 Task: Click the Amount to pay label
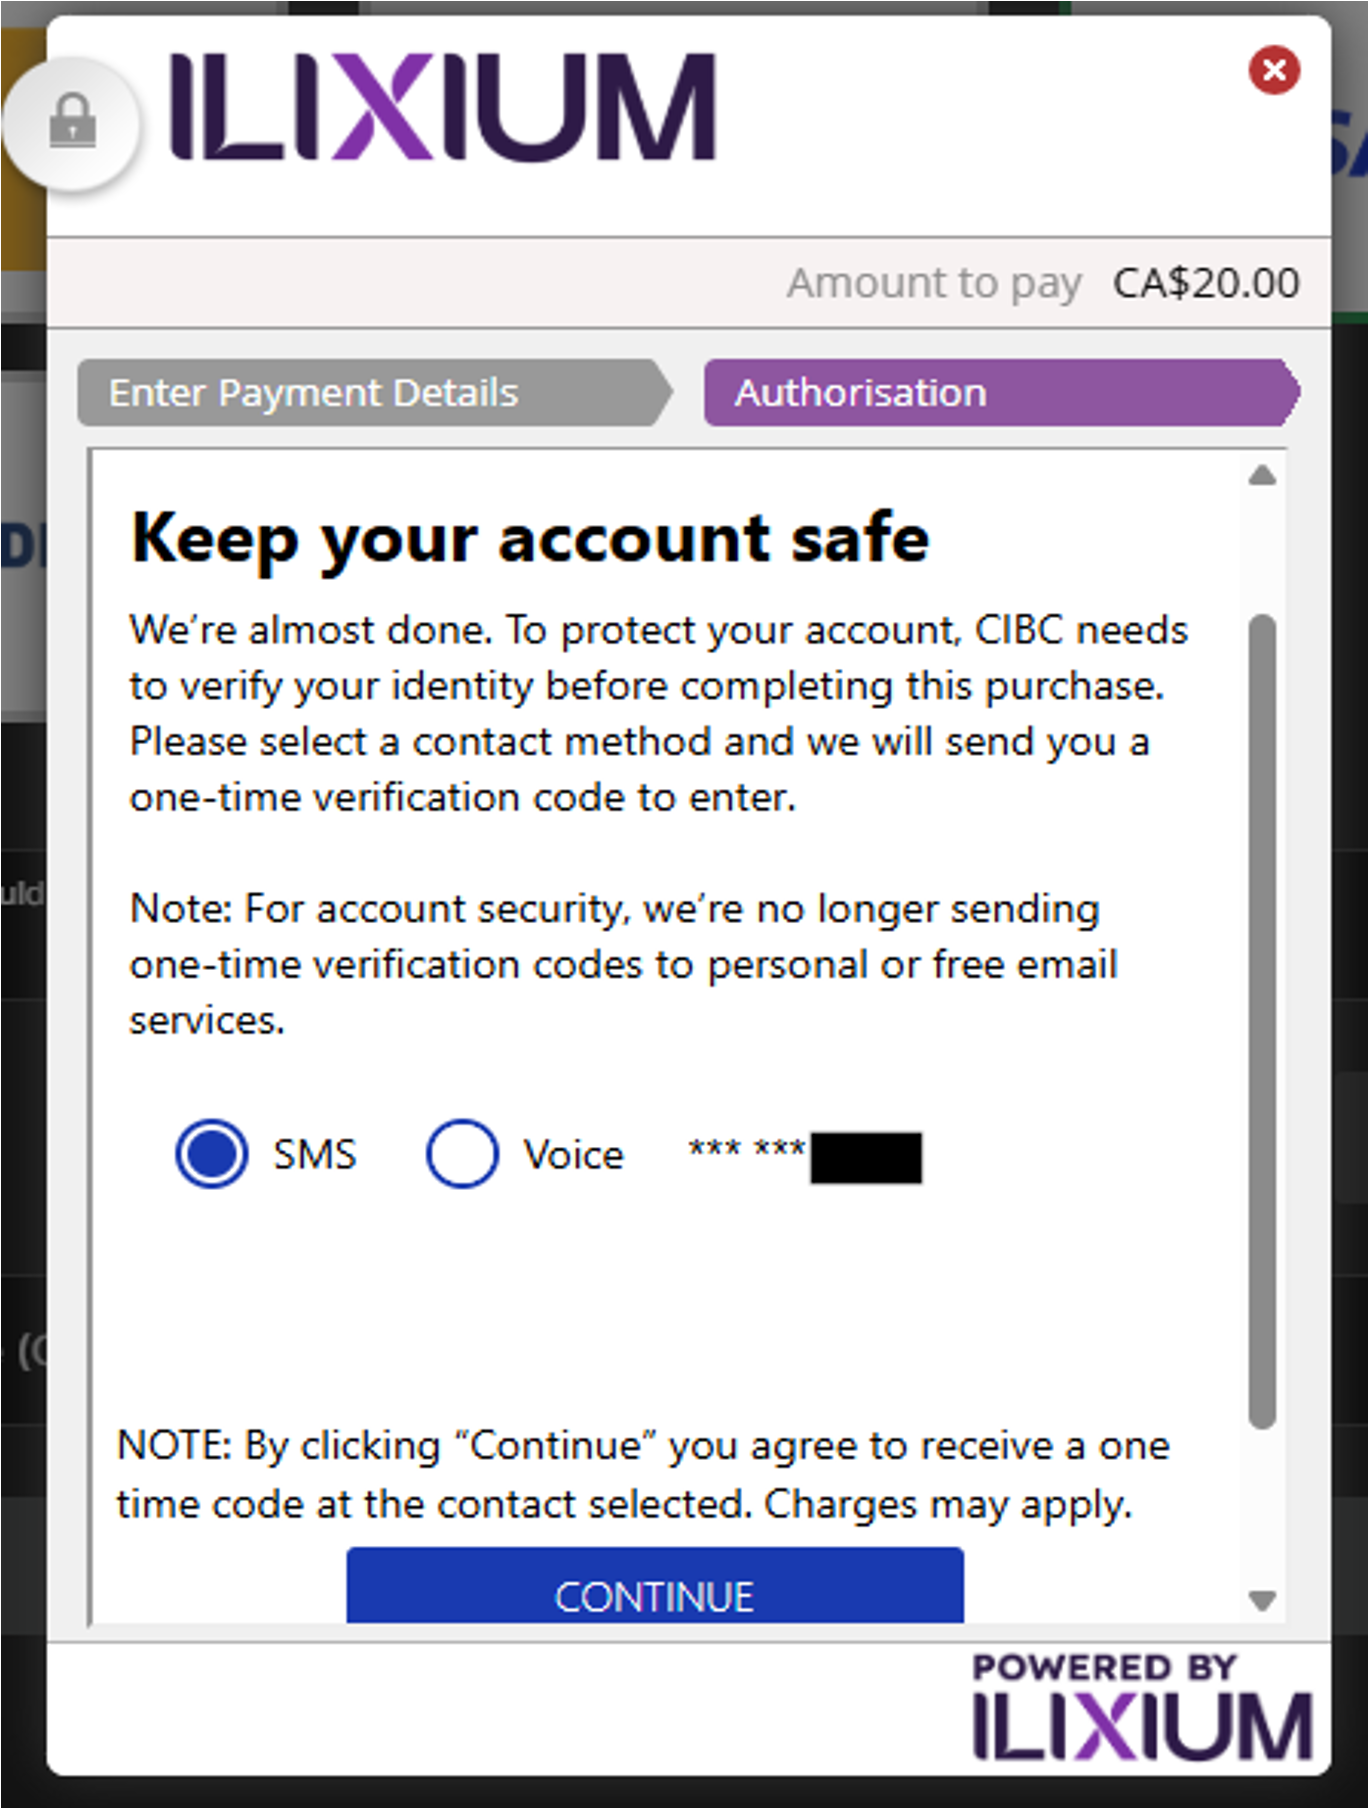pos(934,283)
